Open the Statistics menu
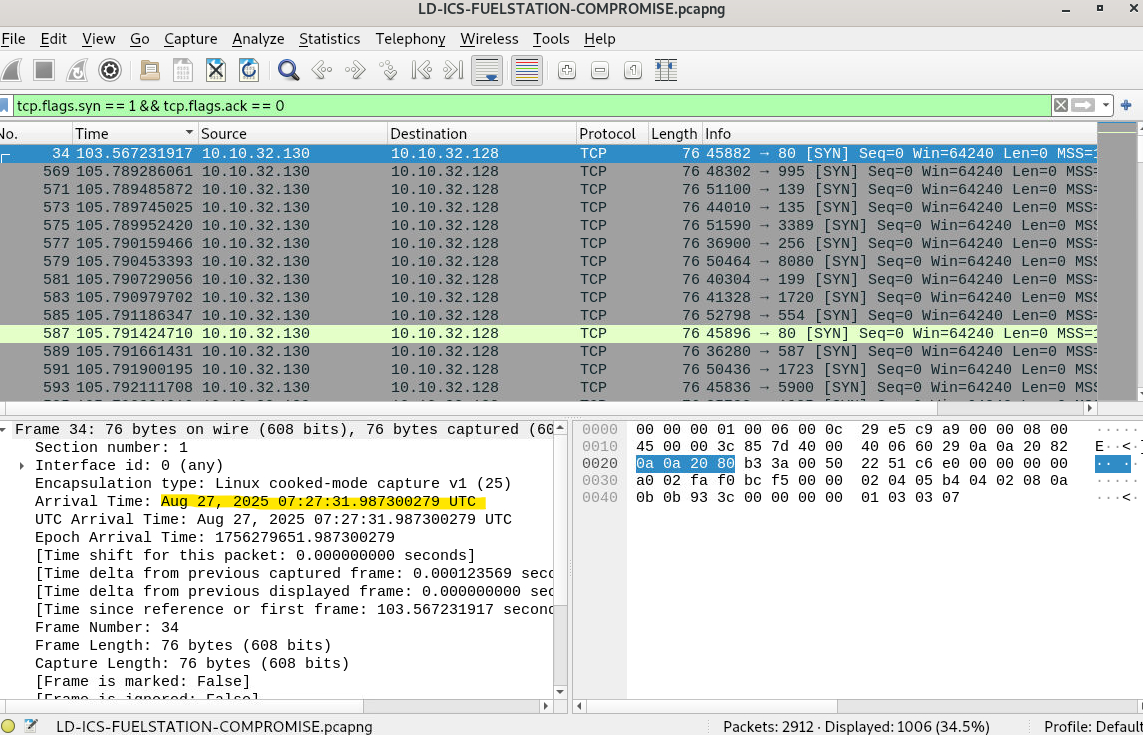Screen dimensions: 1143x735 click(329, 39)
